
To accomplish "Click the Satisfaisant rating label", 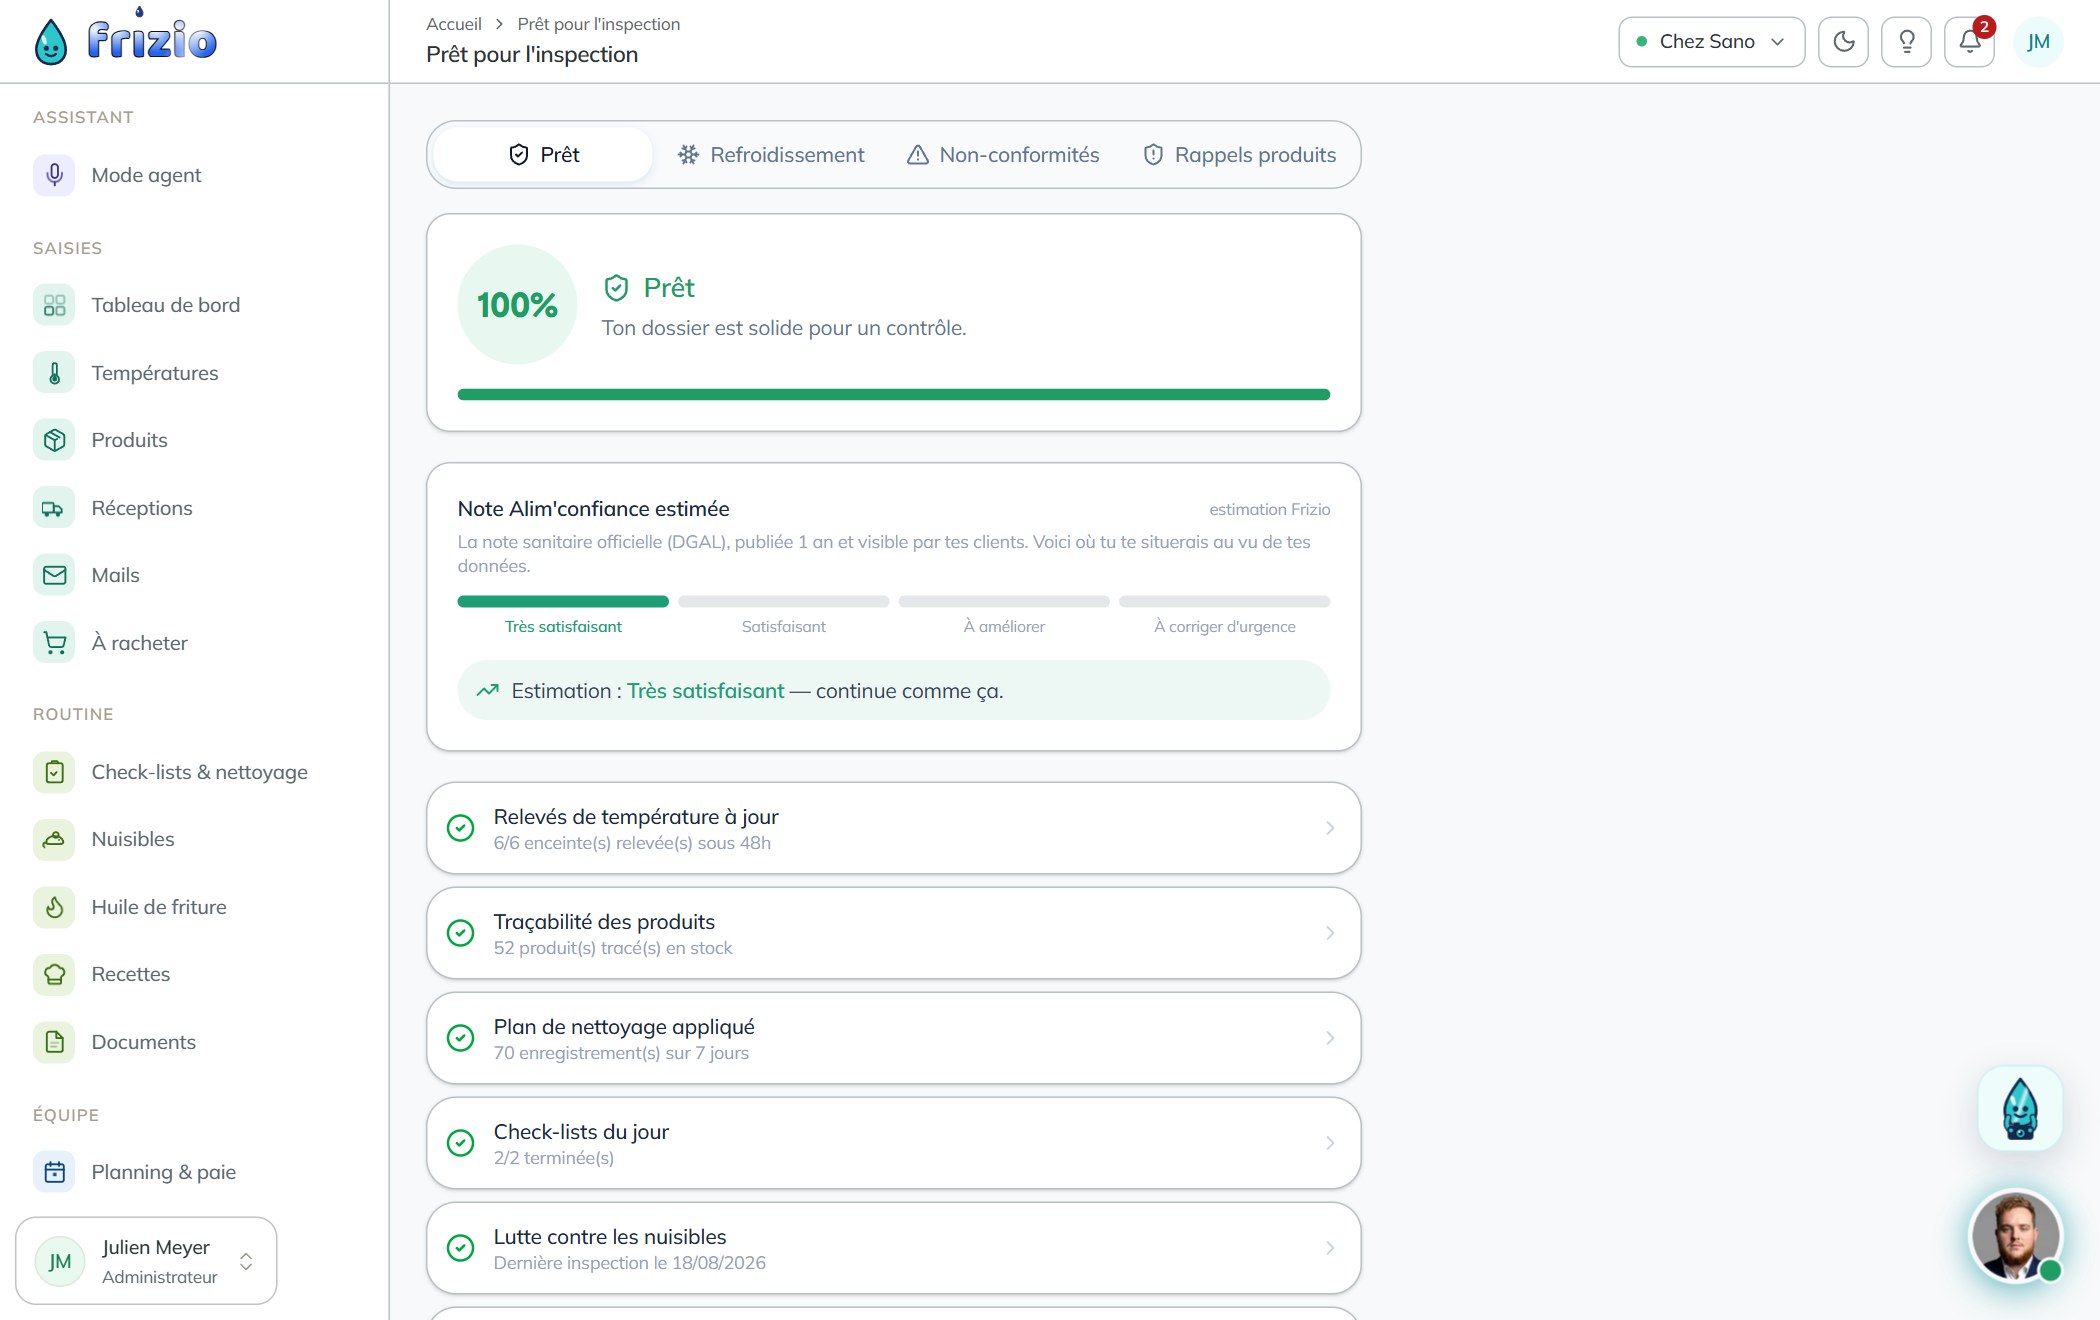I will point(783,627).
